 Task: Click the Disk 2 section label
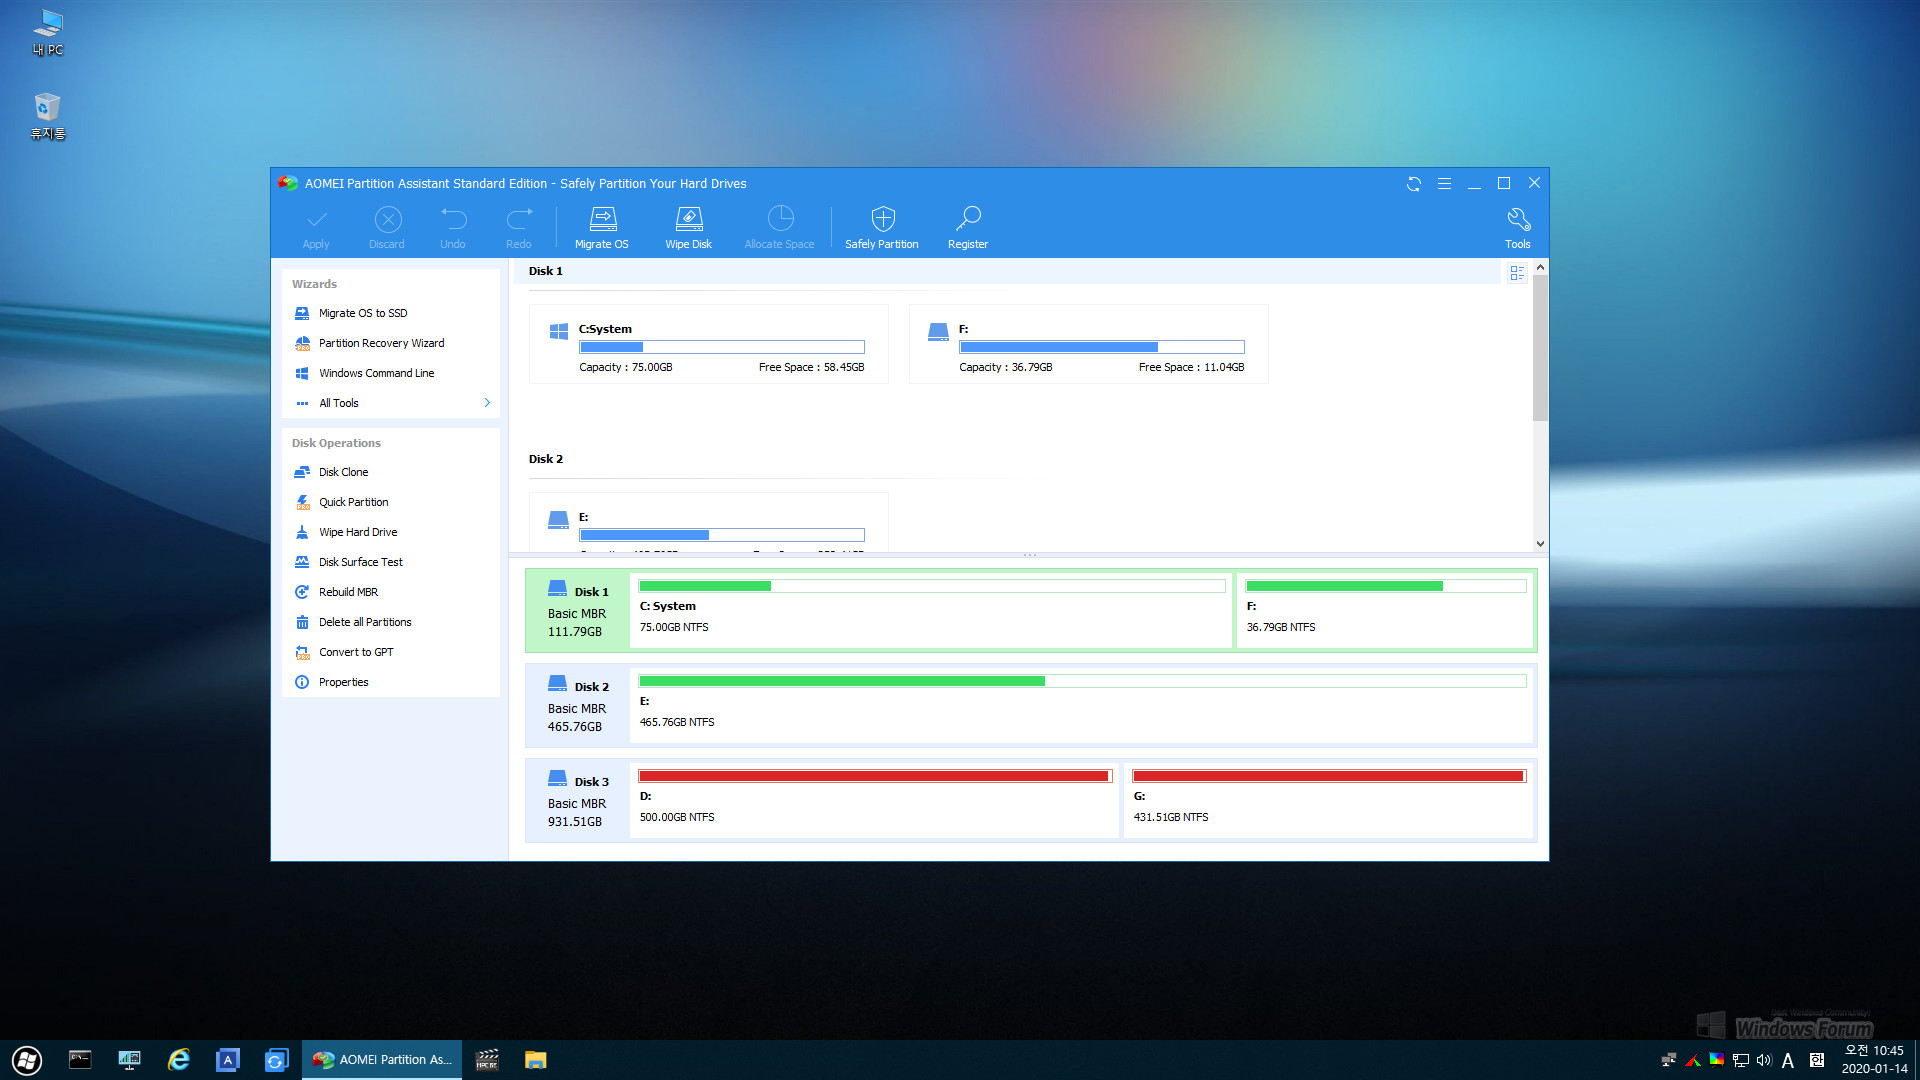(x=546, y=459)
